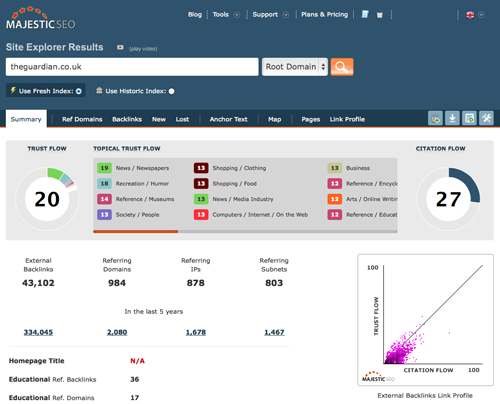The width and height of the screenshot is (500, 404).
Task: Click the play video link text
Action: tap(143, 49)
